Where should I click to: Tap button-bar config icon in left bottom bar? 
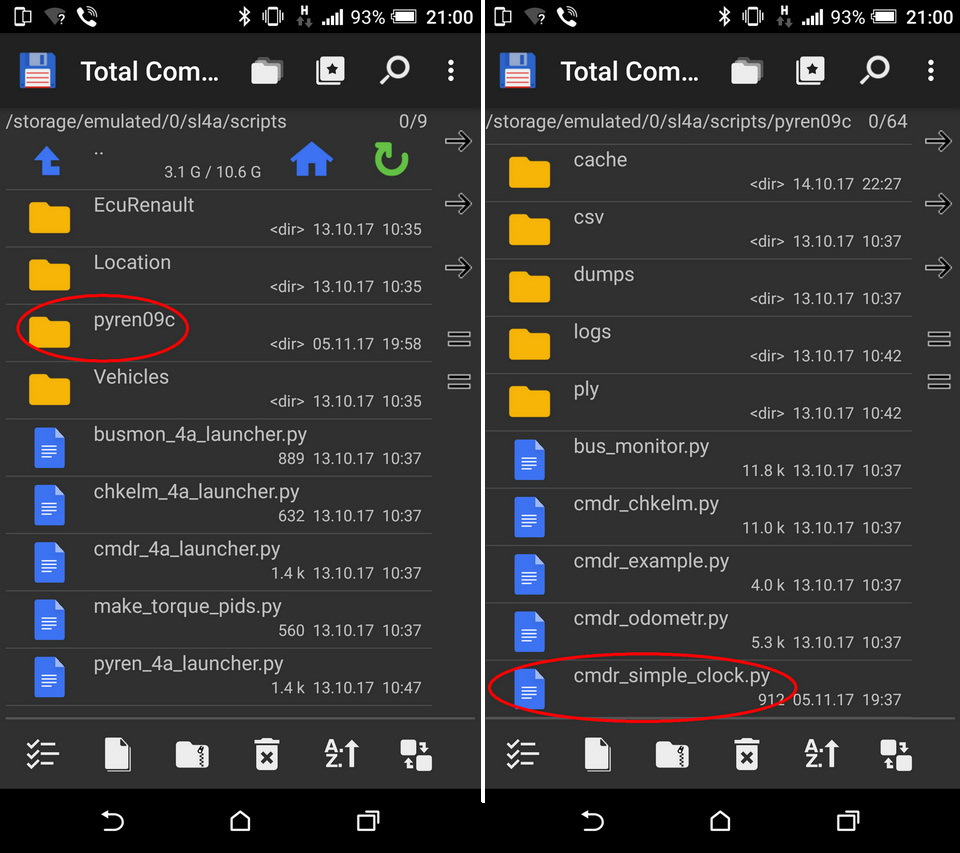point(416,754)
